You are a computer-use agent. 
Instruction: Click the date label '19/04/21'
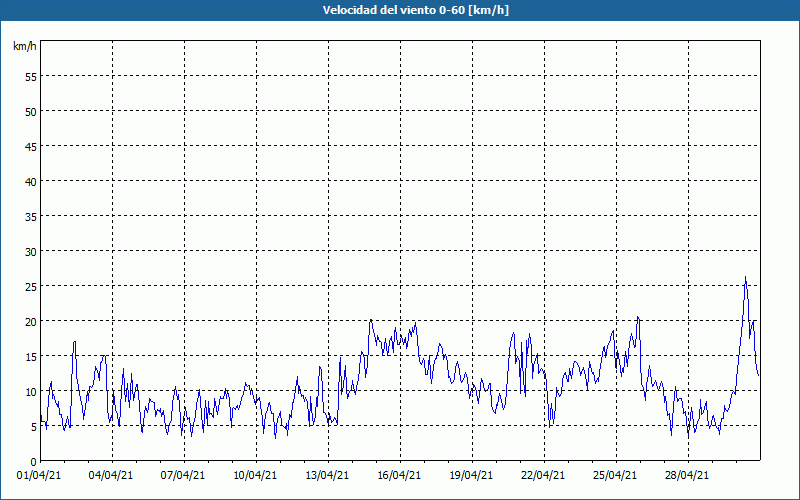[471, 475]
